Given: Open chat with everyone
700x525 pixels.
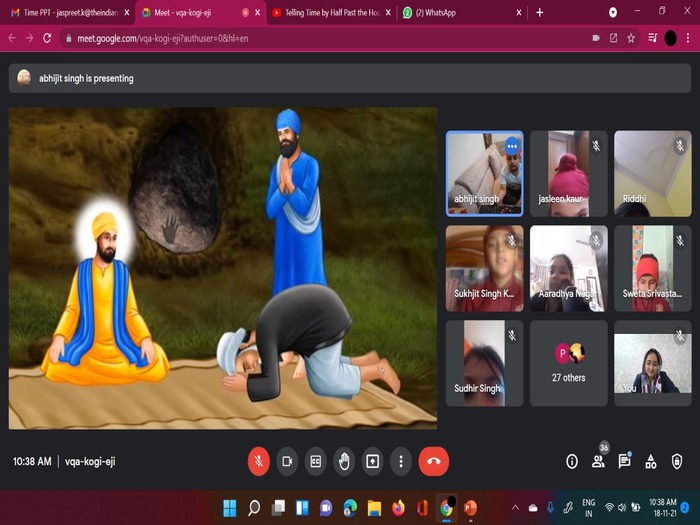Looking at the screenshot, I should point(624,461).
